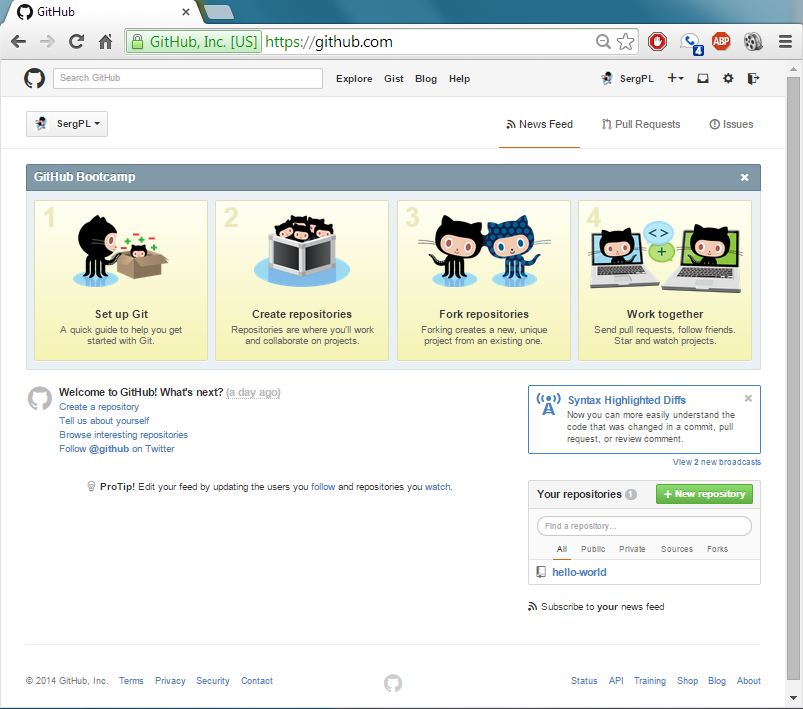This screenshot has height=709, width=803.
Task: Open the notifications inbox icon
Action: [x=703, y=78]
